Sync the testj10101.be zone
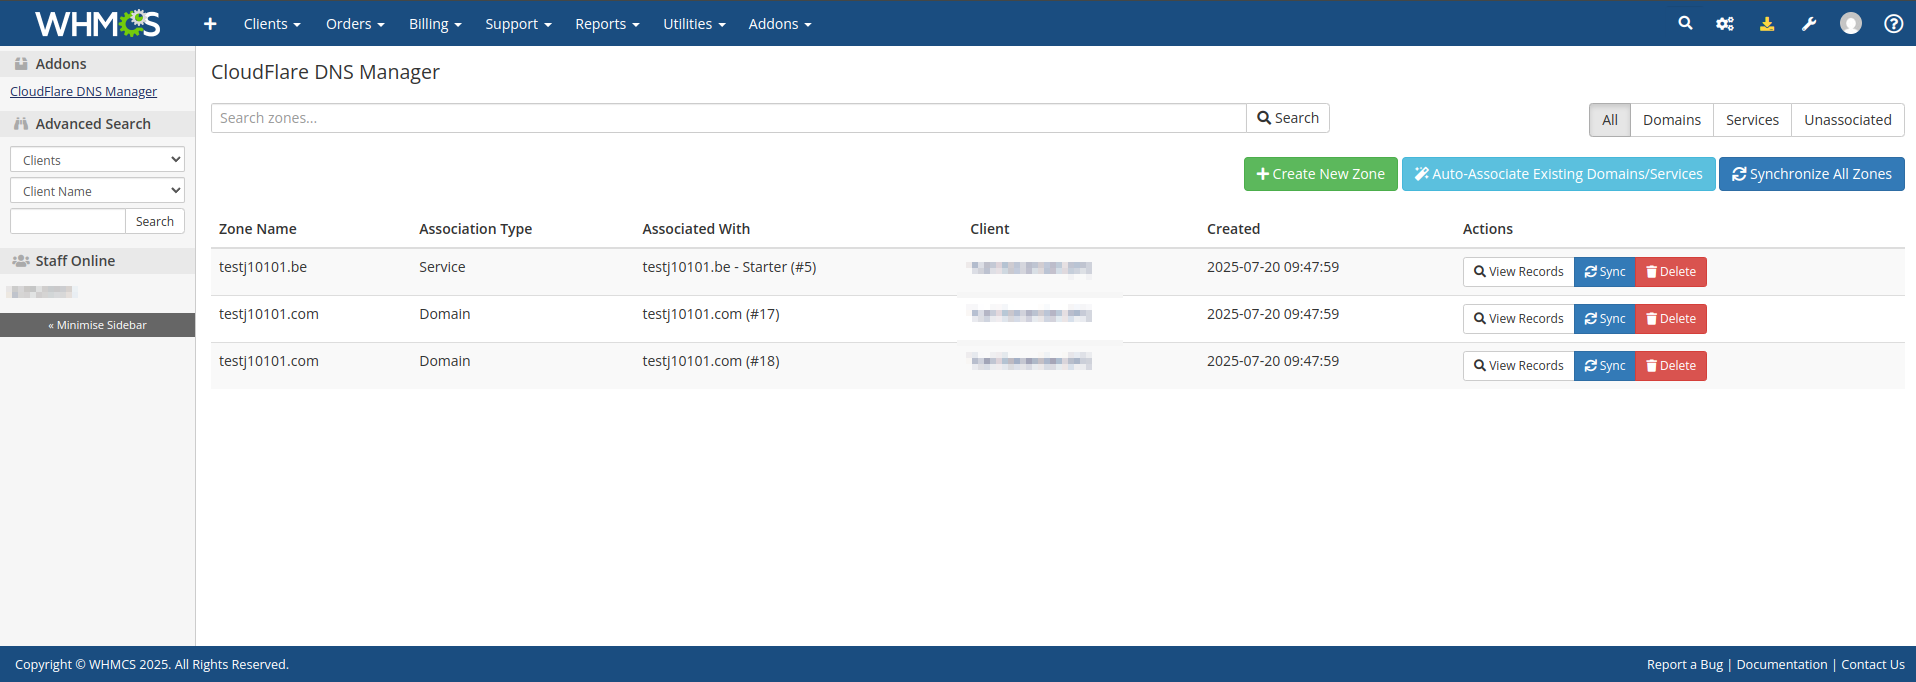Viewport: 1916px width, 682px height. pos(1605,272)
